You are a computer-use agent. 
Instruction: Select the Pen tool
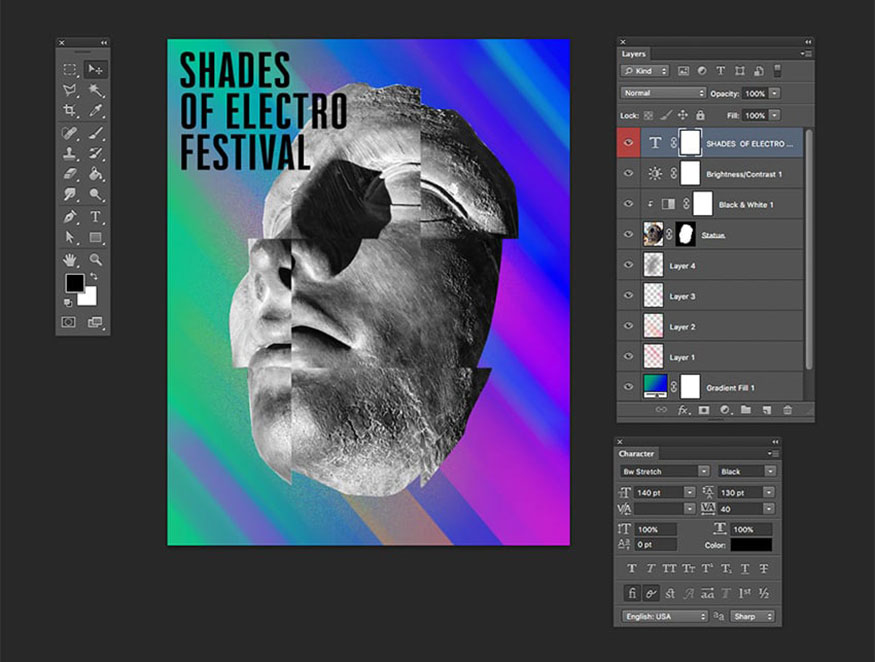[x=70, y=217]
